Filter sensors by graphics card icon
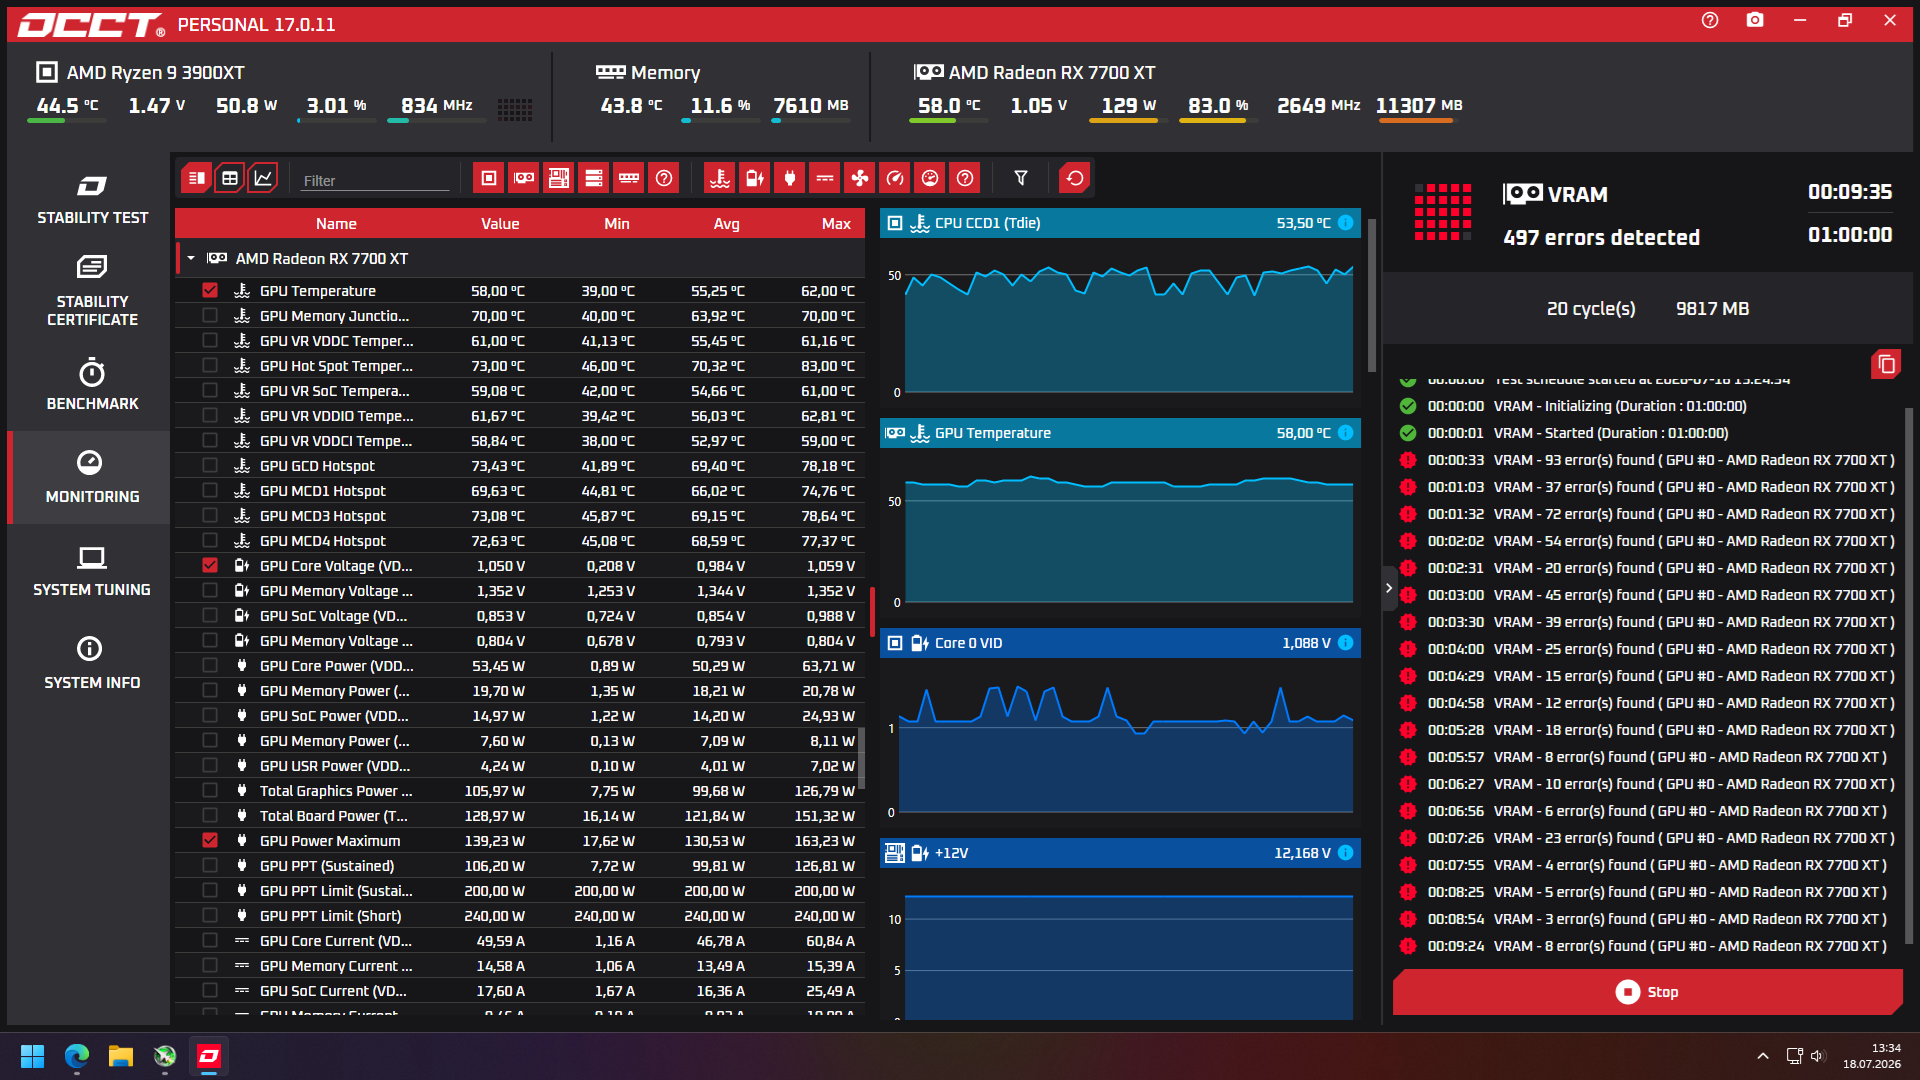This screenshot has width=1920, height=1080. click(x=524, y=178)
